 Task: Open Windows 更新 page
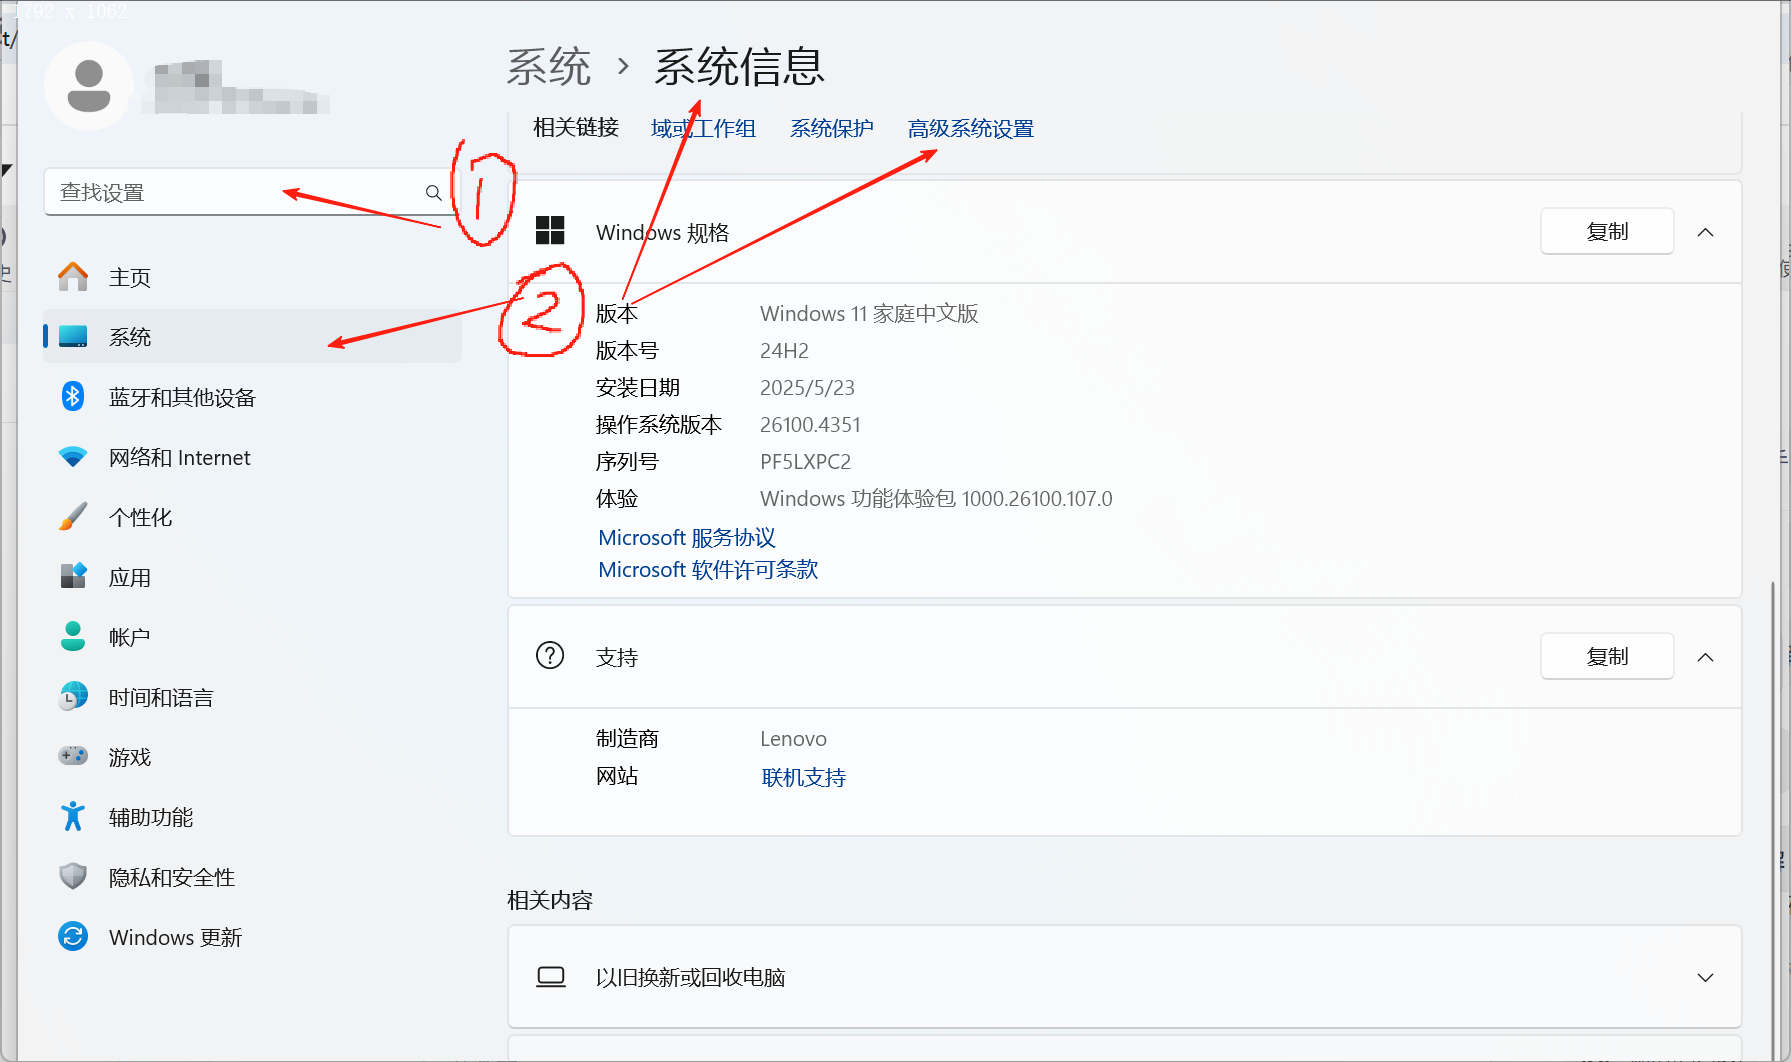[252, 937]
